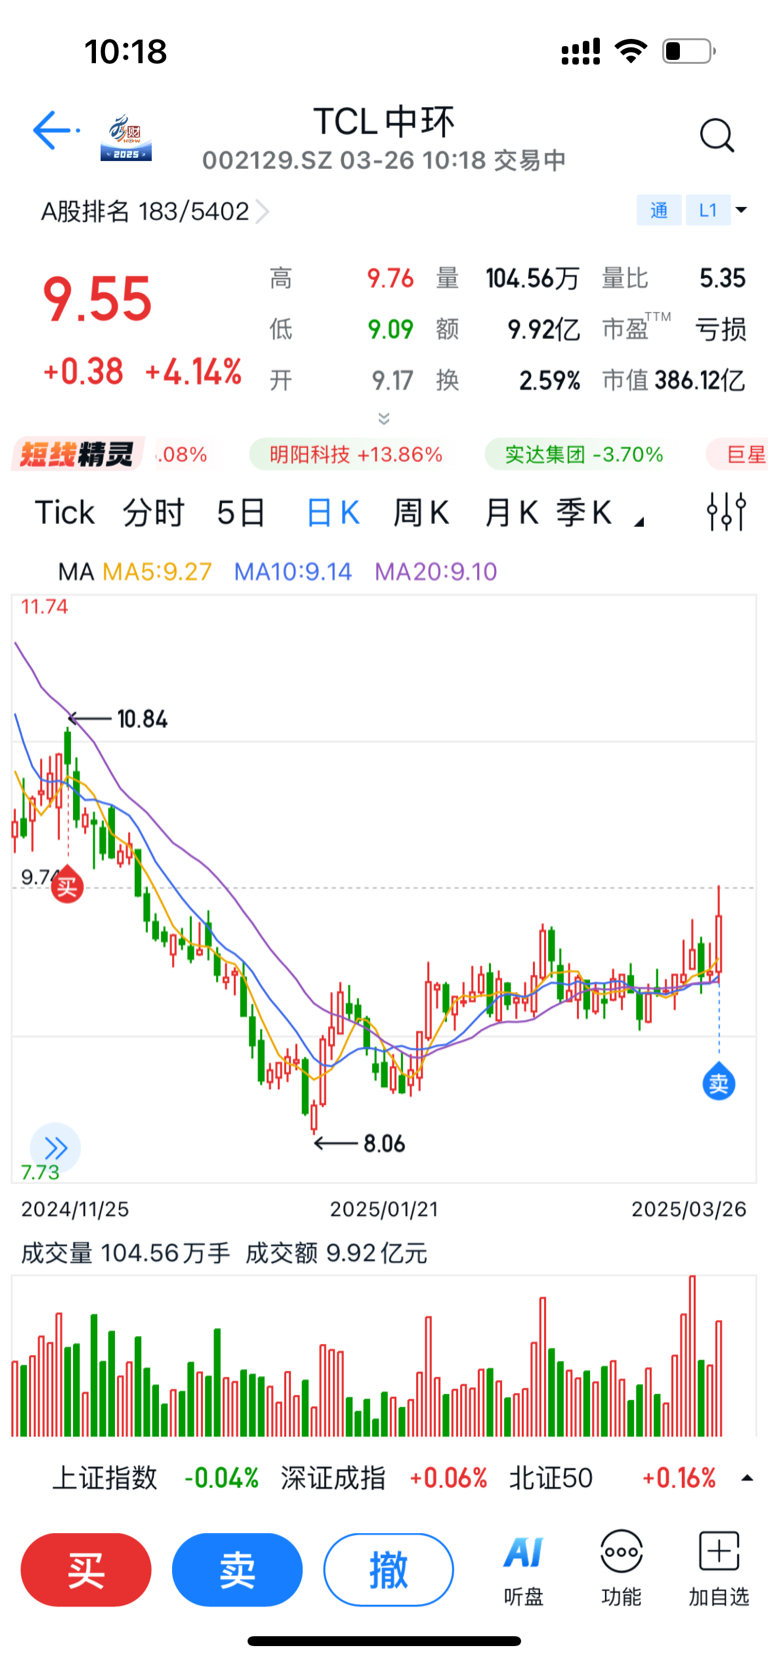Switch to 5日 tab
Viewport: 768px width, 1663px height.
241,513
